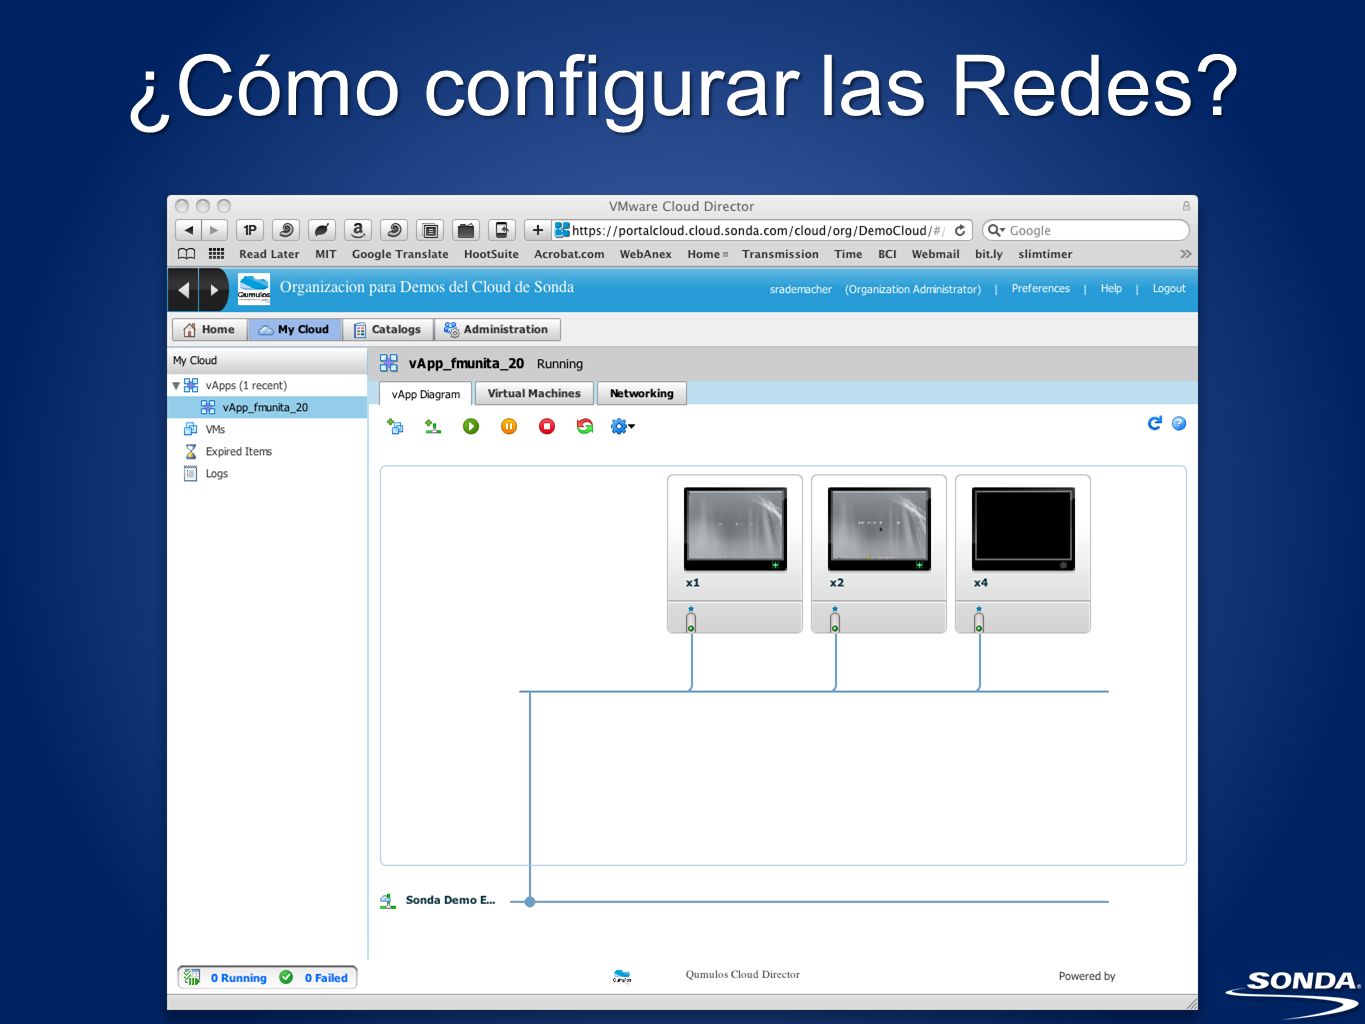The height and width of the screenshot is (1024, 1365).
Task: Click the Add VM icon in toolbar
Action: pyautogui.click(x=395, y=426)
